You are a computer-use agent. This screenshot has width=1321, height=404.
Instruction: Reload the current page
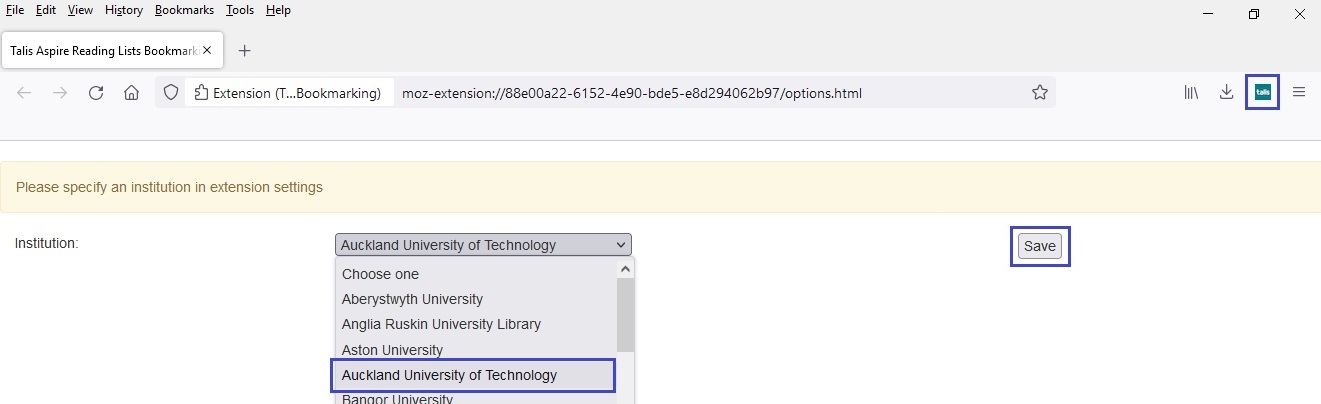click(x=96, y=93)
